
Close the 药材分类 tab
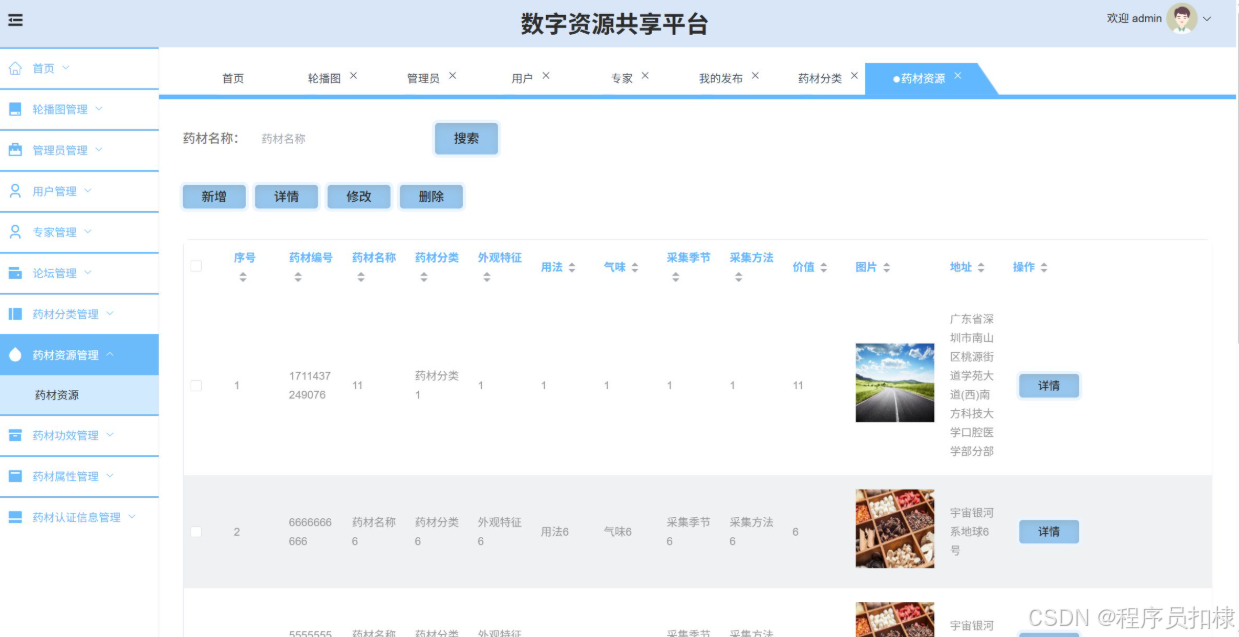pos(854,76)
